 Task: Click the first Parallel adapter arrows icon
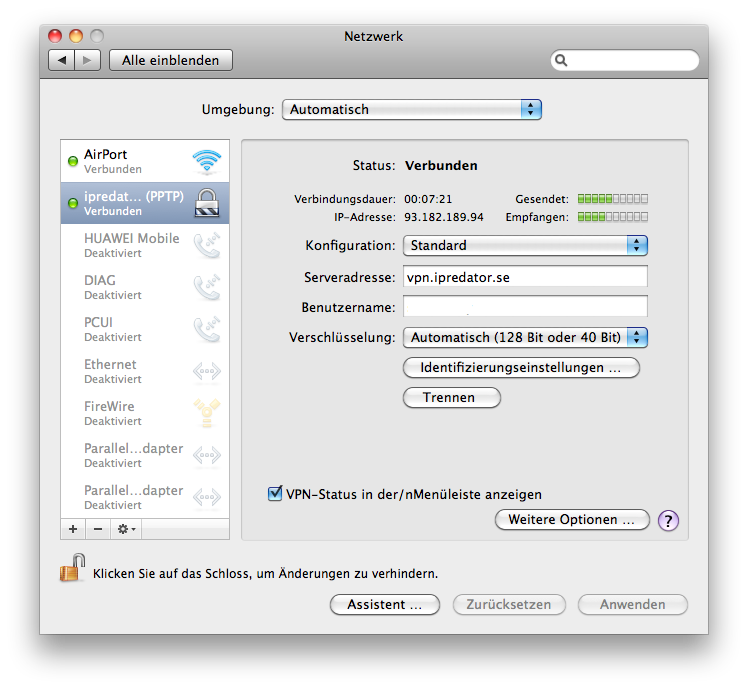click(x=207, y=455)
